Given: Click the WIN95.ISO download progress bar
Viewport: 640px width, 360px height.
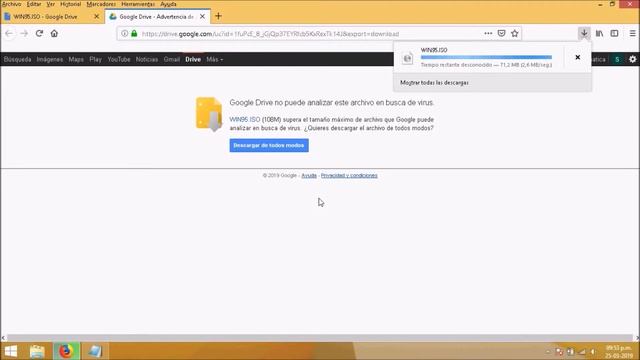Looking at the screenshot, I should [486, 58].
